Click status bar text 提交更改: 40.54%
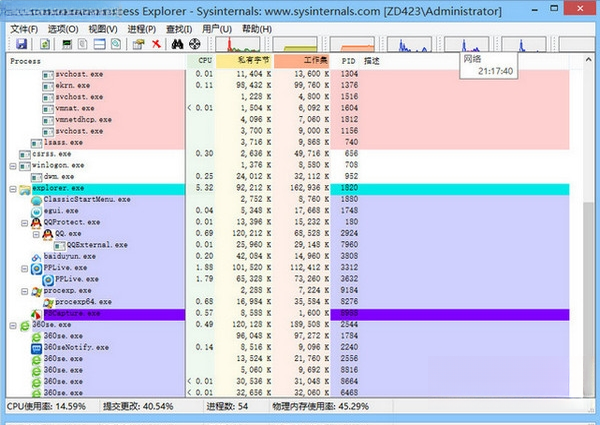Screen dimensions: 600x425 (138, 406)
